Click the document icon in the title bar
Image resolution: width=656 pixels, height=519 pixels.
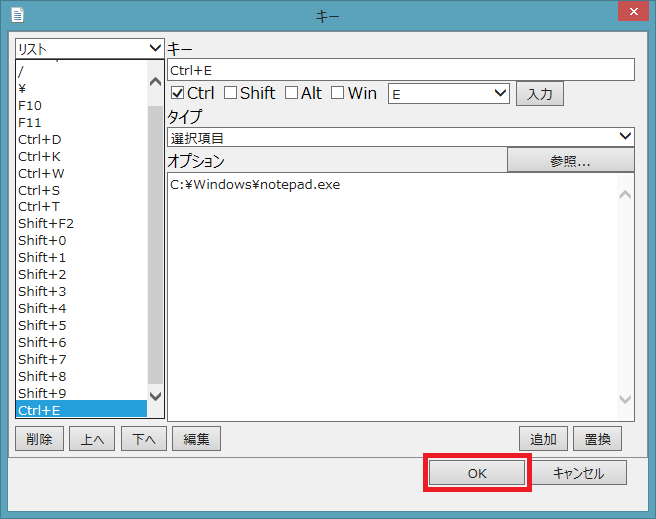click(x=18, y=15)
